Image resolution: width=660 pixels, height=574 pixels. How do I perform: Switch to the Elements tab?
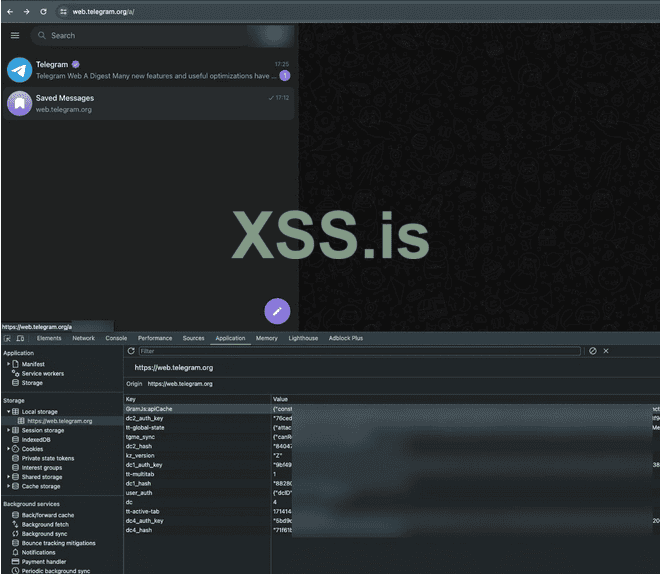[49, 338]
